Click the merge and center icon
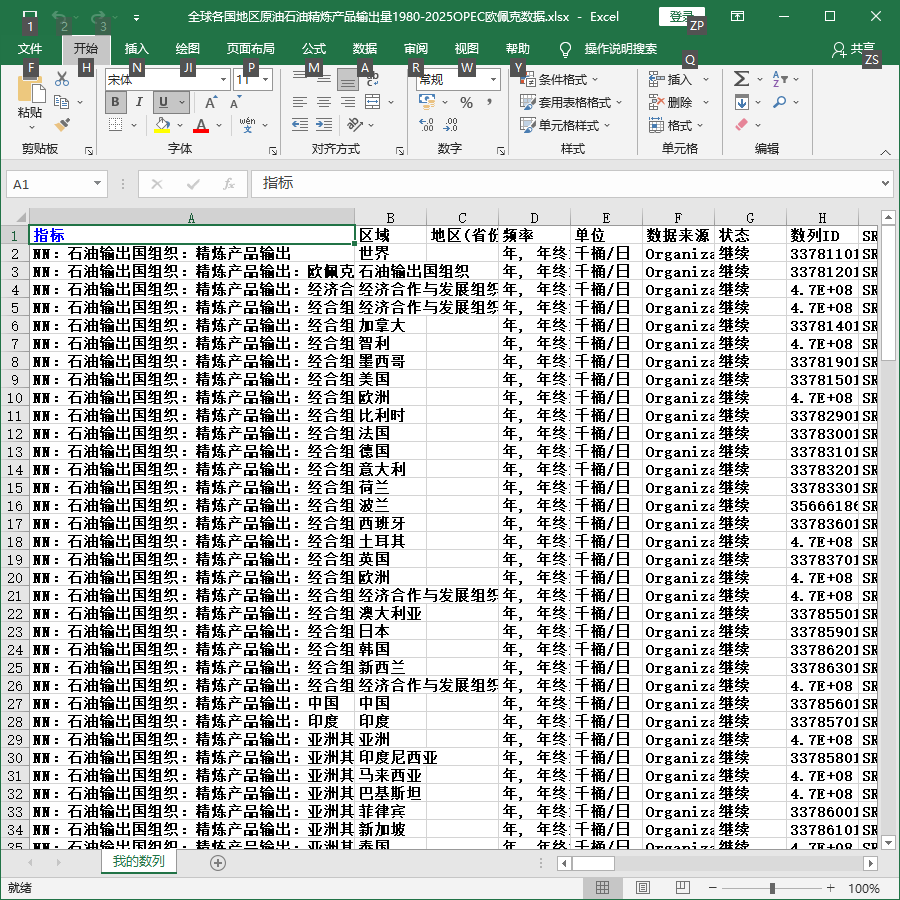The image size is (900, 900). 373,102
